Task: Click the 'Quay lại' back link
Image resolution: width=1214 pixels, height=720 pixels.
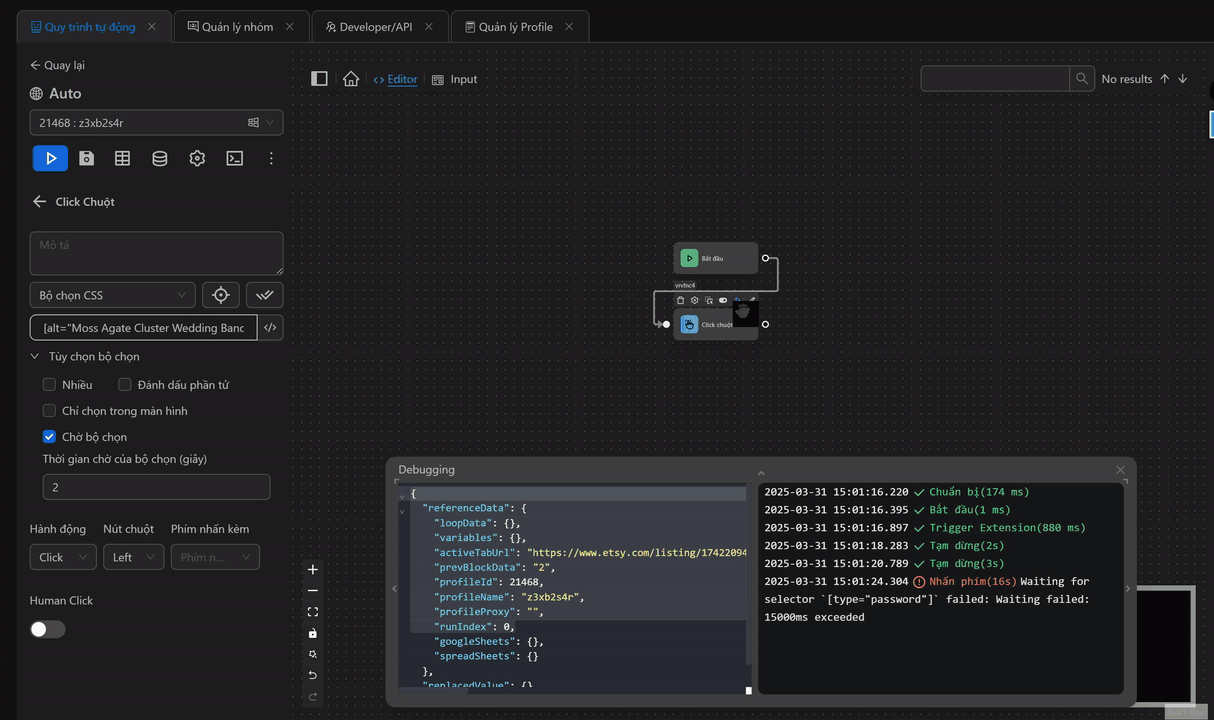Action: (x=58, y=65)
